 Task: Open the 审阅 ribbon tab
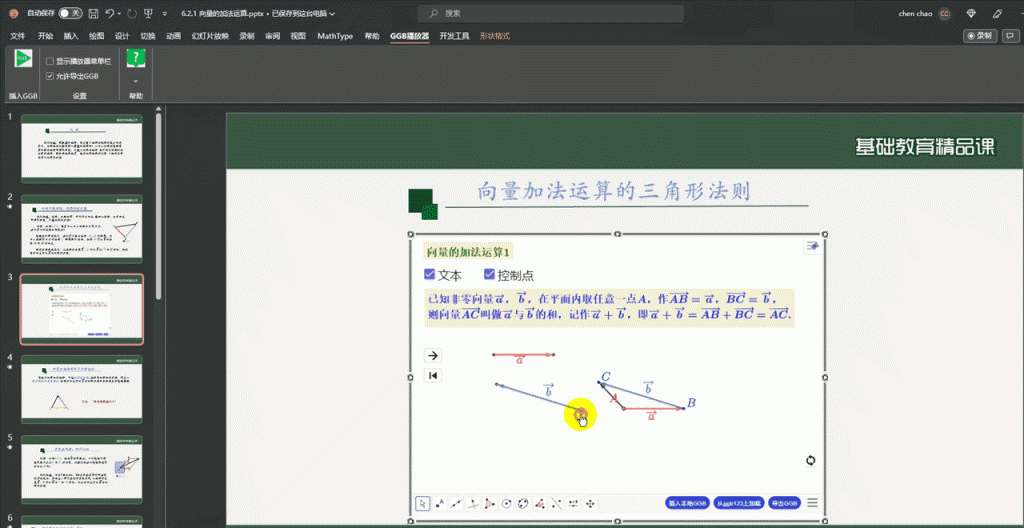(272, 36)
